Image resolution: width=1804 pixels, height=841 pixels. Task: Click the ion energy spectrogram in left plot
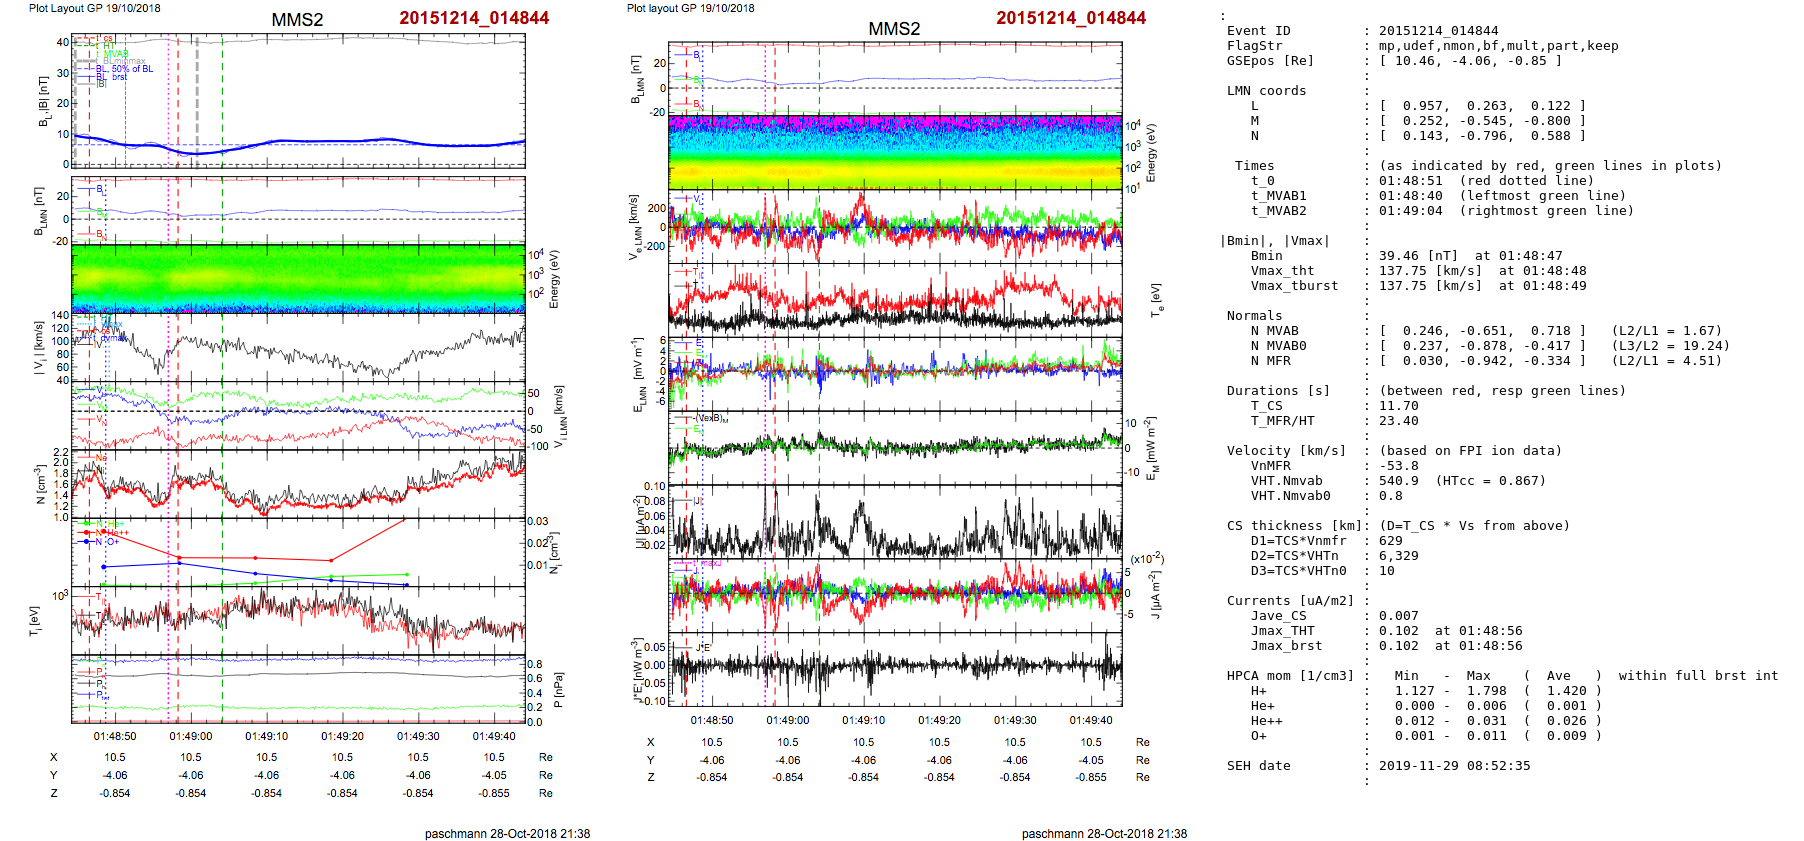coord(298,278)
